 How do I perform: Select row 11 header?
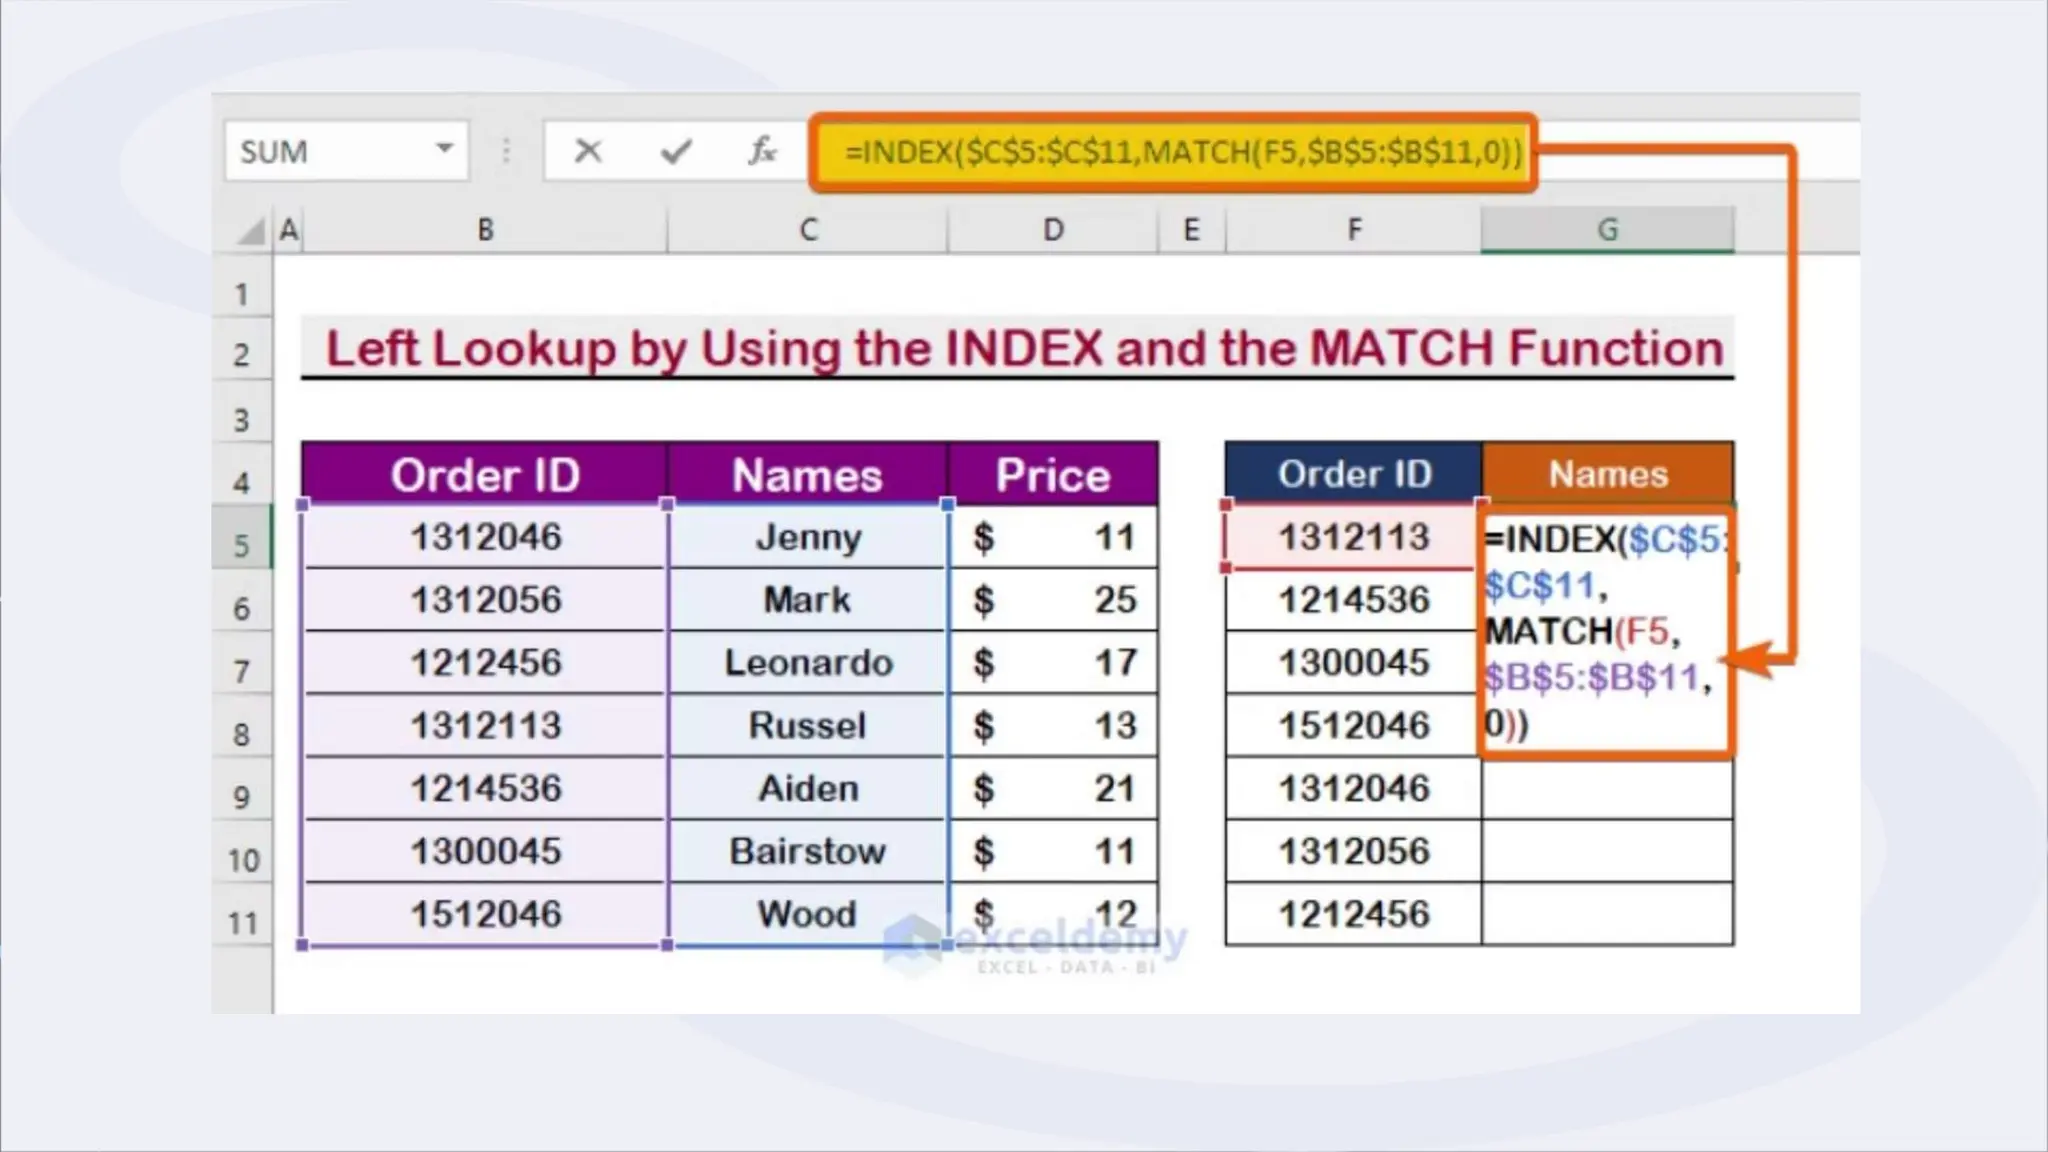pos(241,922)
